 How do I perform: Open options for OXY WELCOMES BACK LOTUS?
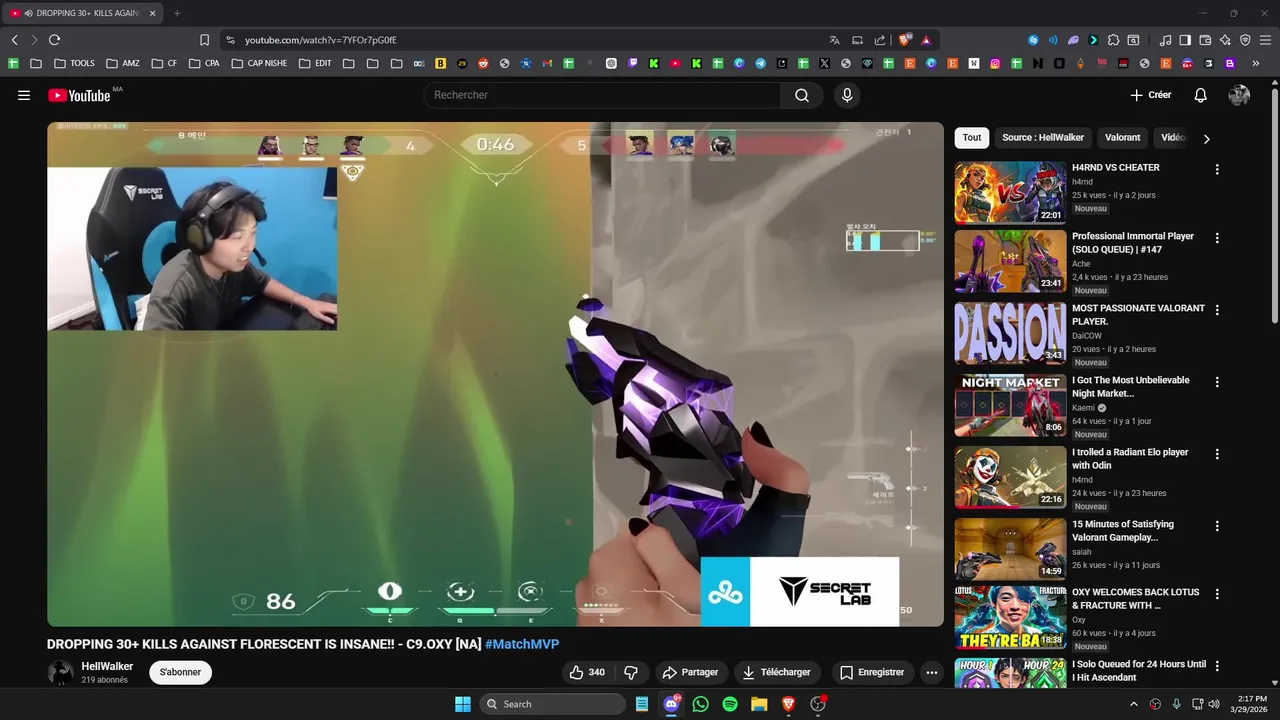(1217, 595)
